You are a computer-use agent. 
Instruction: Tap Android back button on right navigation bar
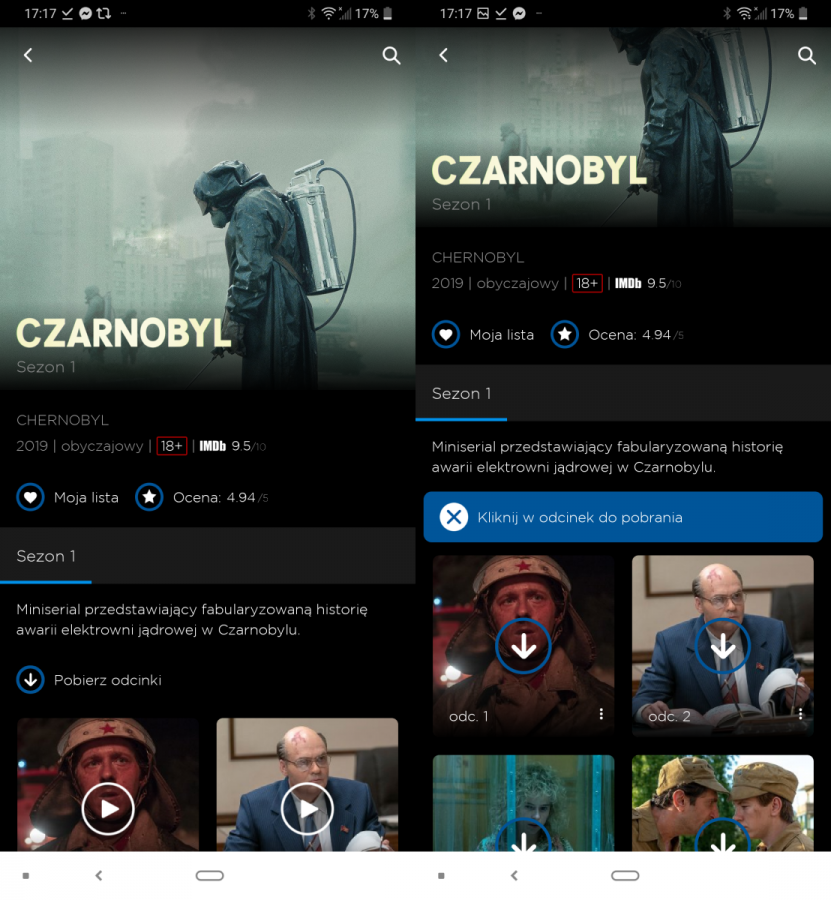click(x=514, y=875)
